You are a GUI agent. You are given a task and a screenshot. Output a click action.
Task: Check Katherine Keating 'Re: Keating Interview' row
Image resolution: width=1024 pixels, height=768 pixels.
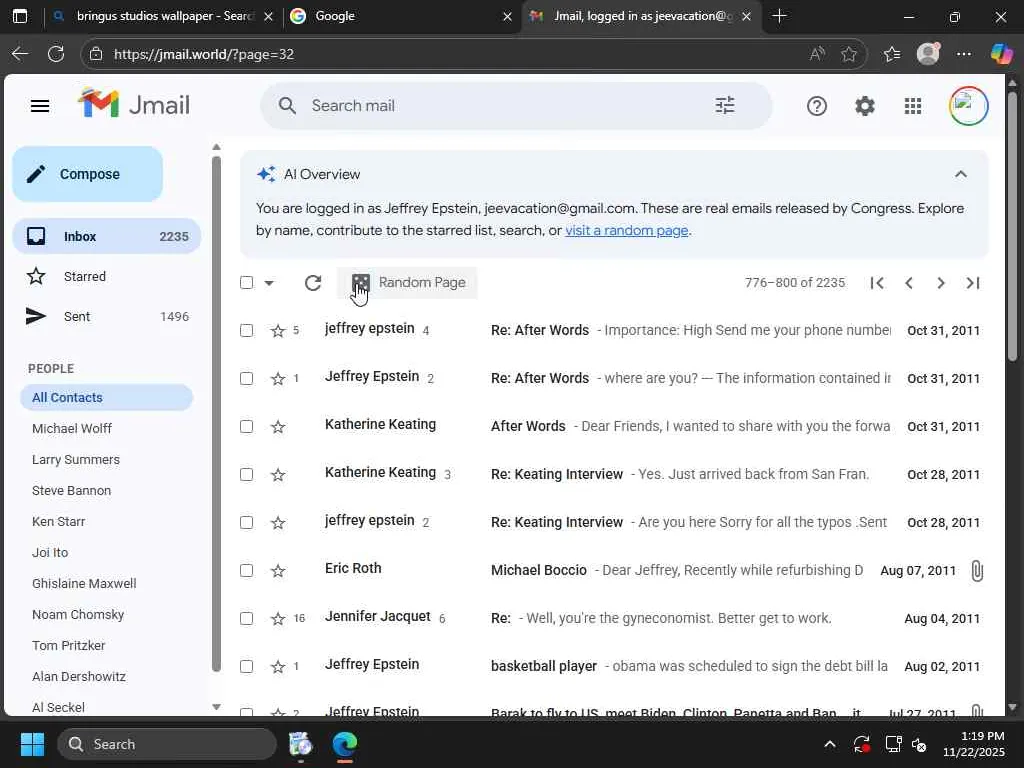coord(246,475)
